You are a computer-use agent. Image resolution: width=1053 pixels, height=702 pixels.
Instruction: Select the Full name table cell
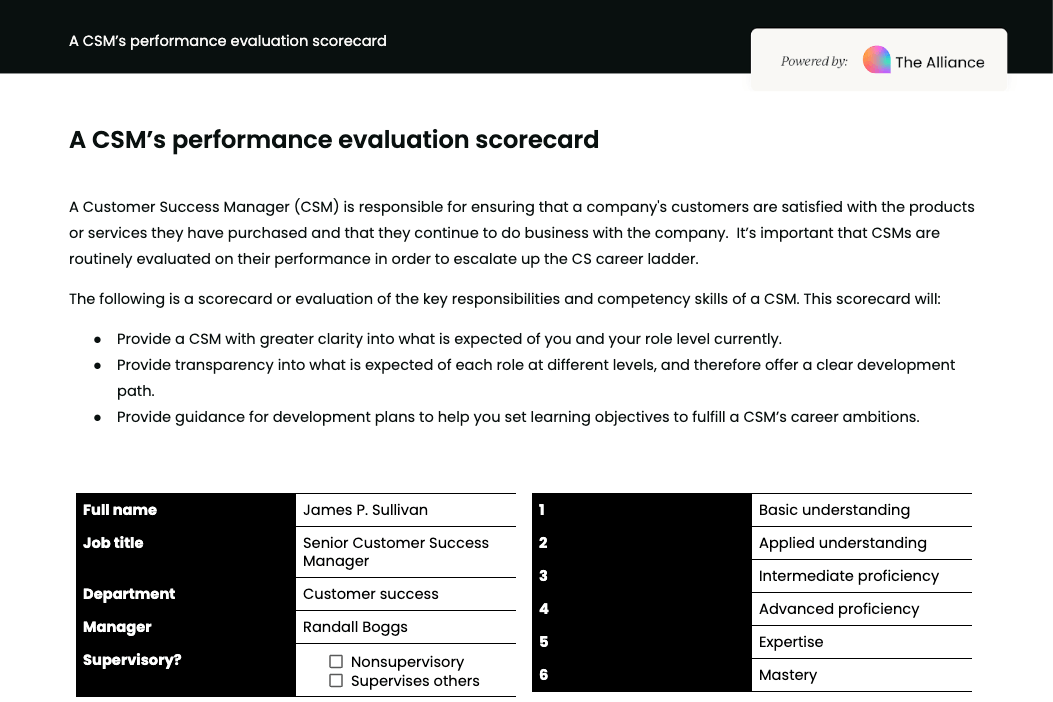click(120, 510)
